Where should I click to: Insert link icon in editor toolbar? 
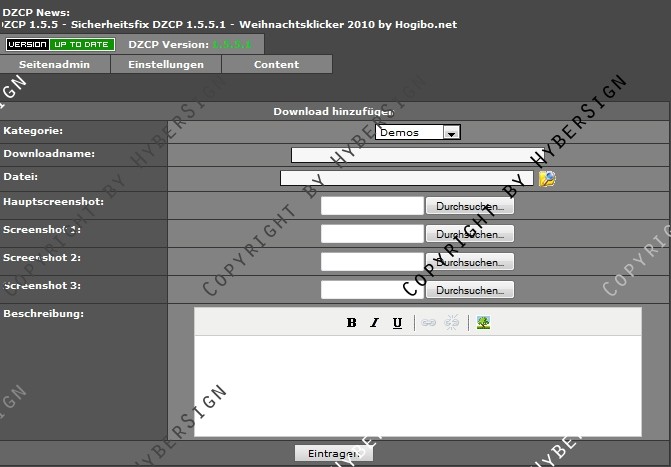[x=428, y=323]
